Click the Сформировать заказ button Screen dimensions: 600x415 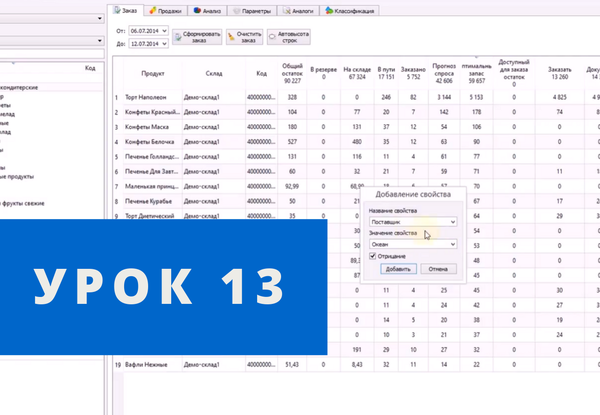point(197,37)
